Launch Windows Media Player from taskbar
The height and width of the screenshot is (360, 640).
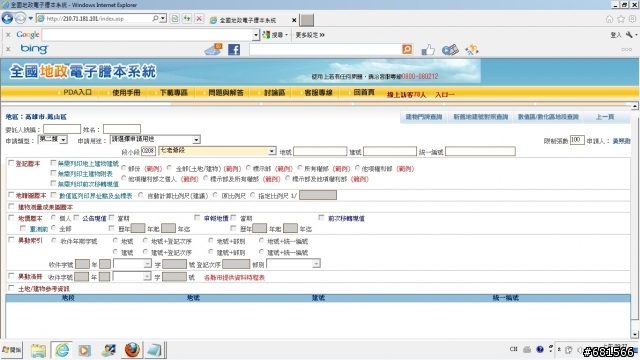pos(84,350)
